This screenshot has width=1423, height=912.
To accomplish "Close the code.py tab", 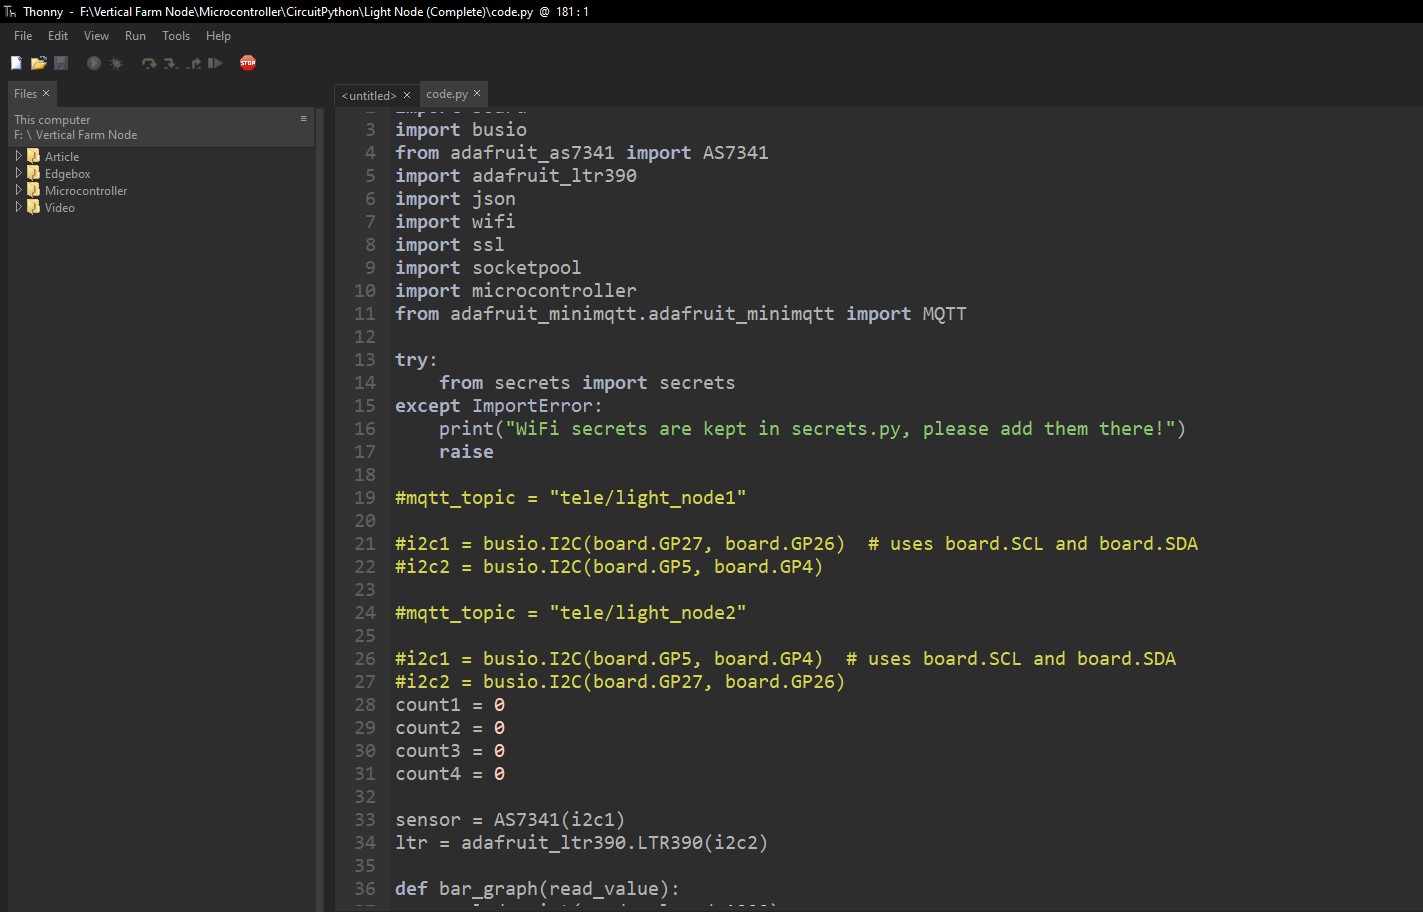I will pos(477,93).
